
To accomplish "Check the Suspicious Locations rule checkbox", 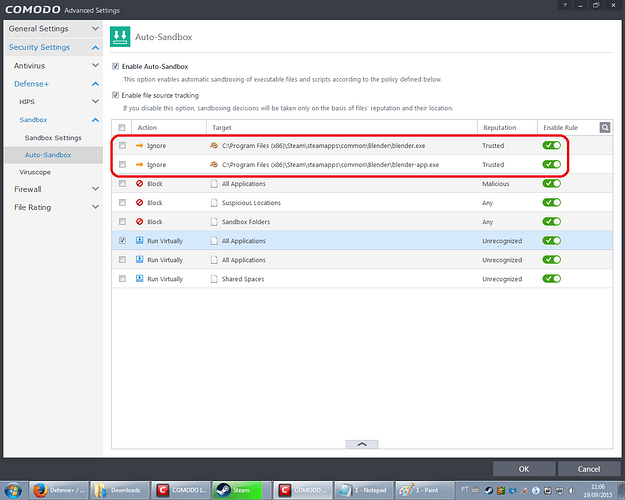I will (x=122, y=203).
